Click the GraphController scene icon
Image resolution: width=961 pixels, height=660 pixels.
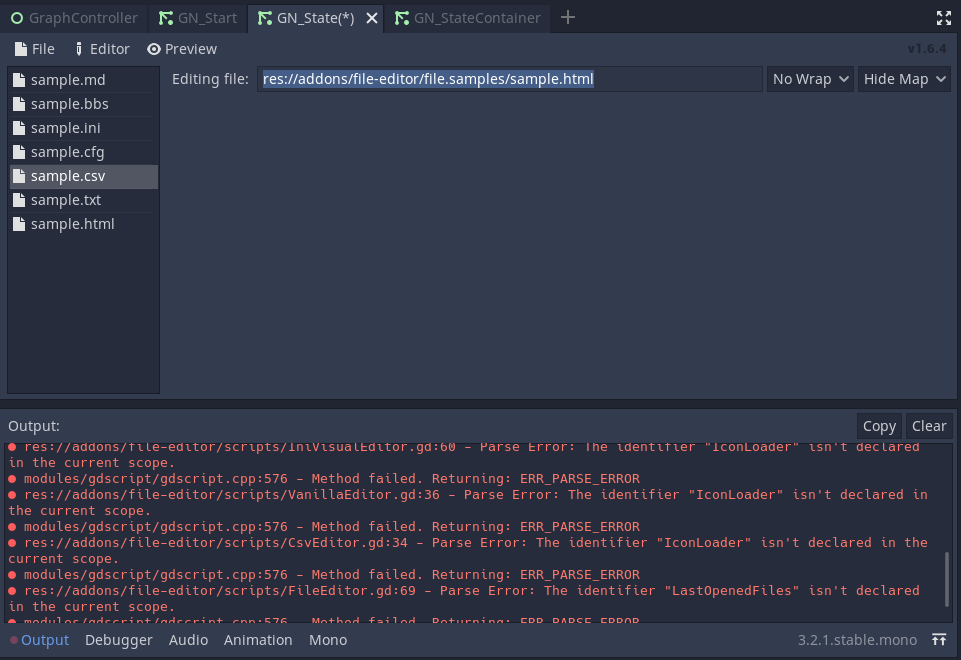(x=17, y=17)
